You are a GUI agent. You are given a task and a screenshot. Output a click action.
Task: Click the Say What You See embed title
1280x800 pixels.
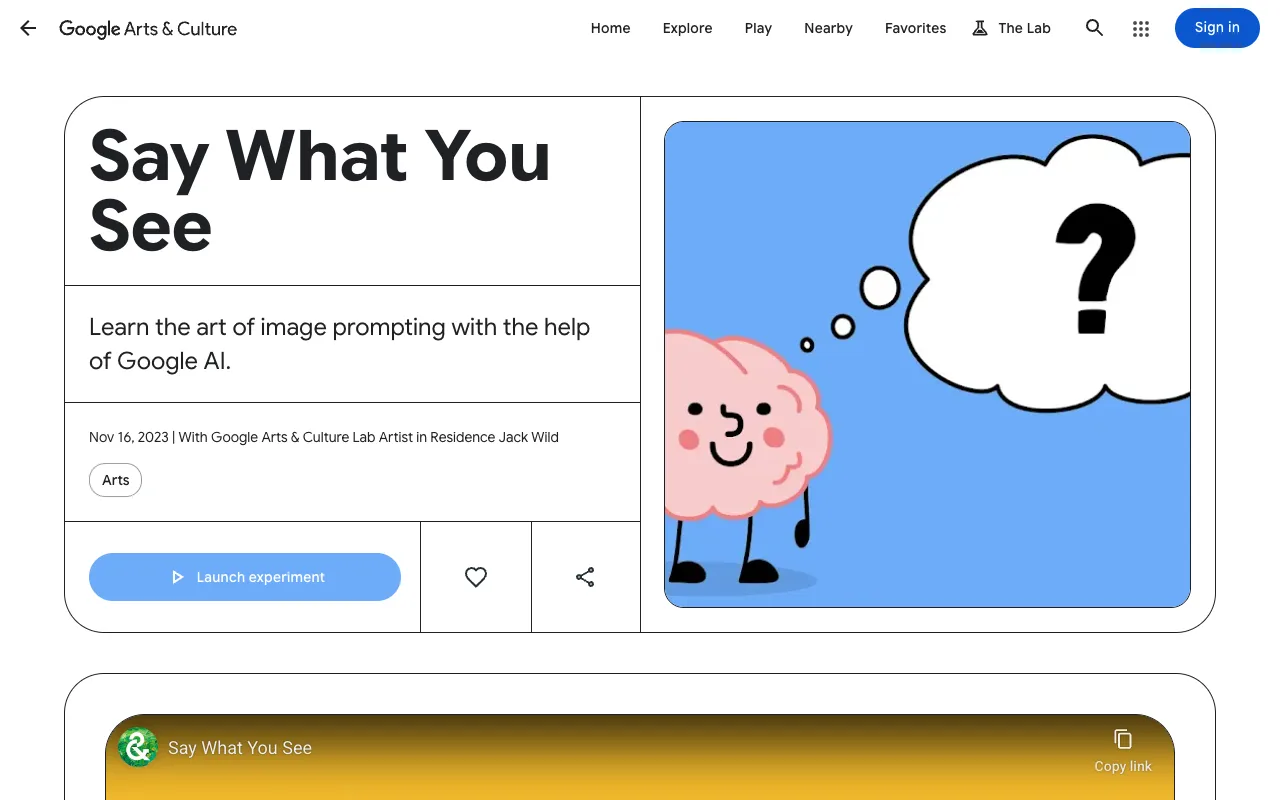[x=240, y=747]
